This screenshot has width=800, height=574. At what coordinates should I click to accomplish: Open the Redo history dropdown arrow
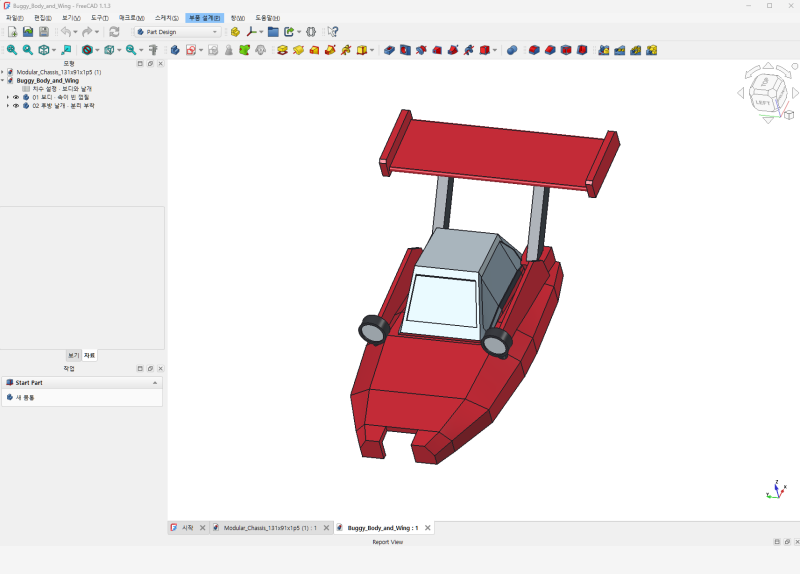(x=97, y=32)
